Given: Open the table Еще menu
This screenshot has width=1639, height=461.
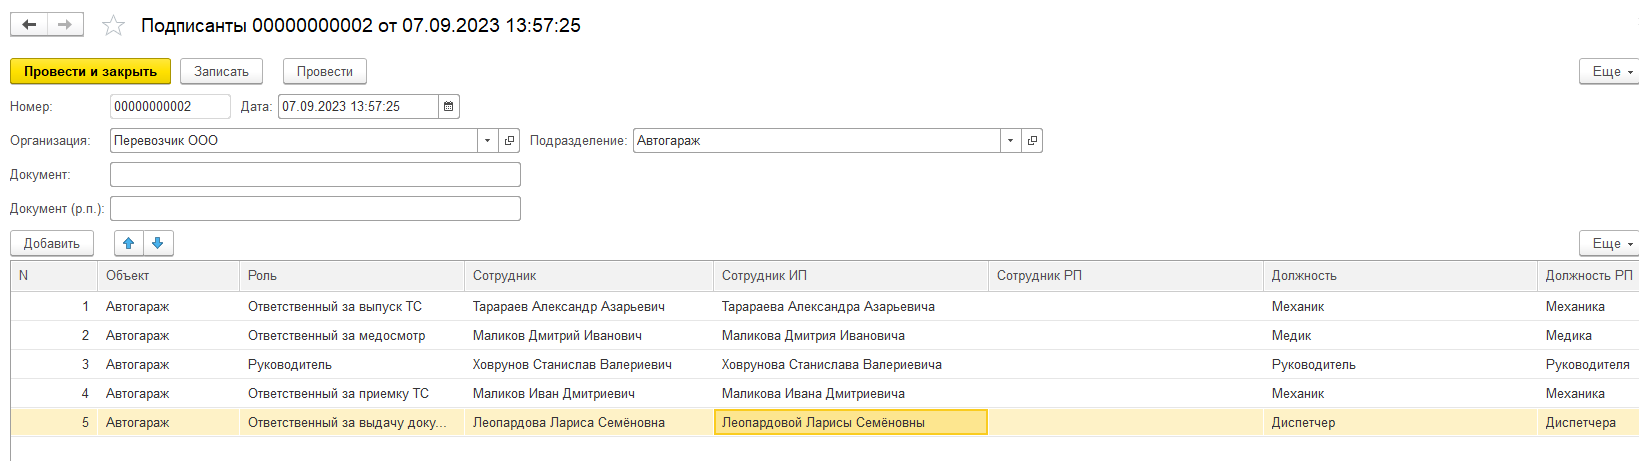Looking at the screenshot, I should click(x=1609, y=244).
